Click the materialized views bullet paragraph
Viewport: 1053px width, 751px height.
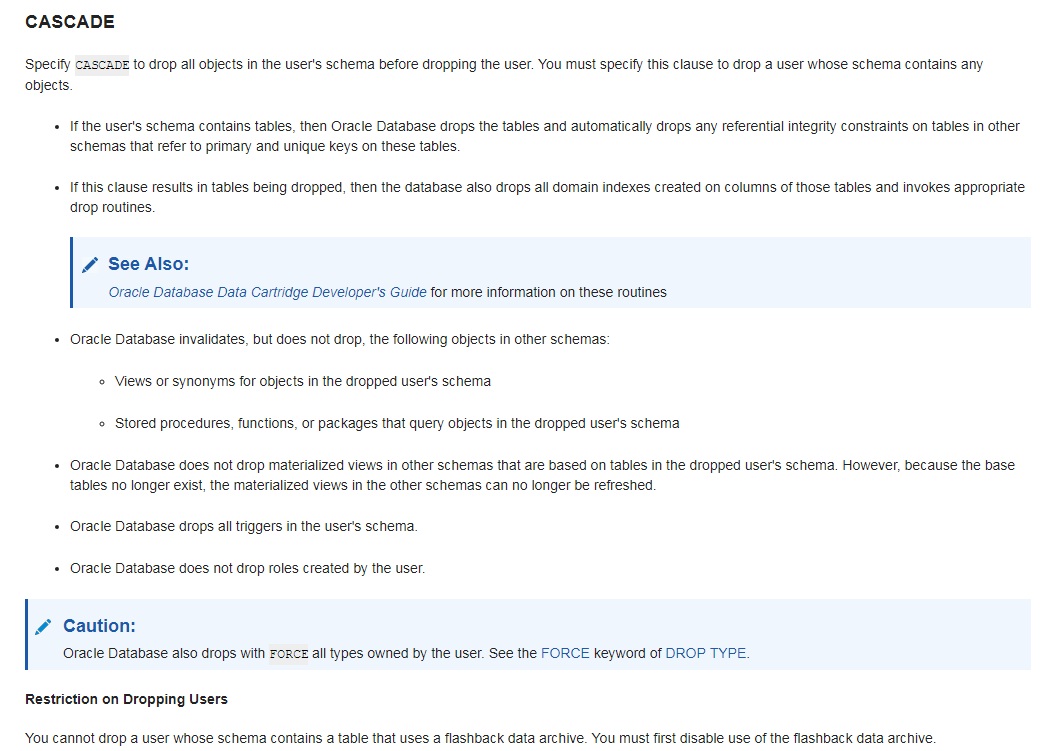pos(543,475)
